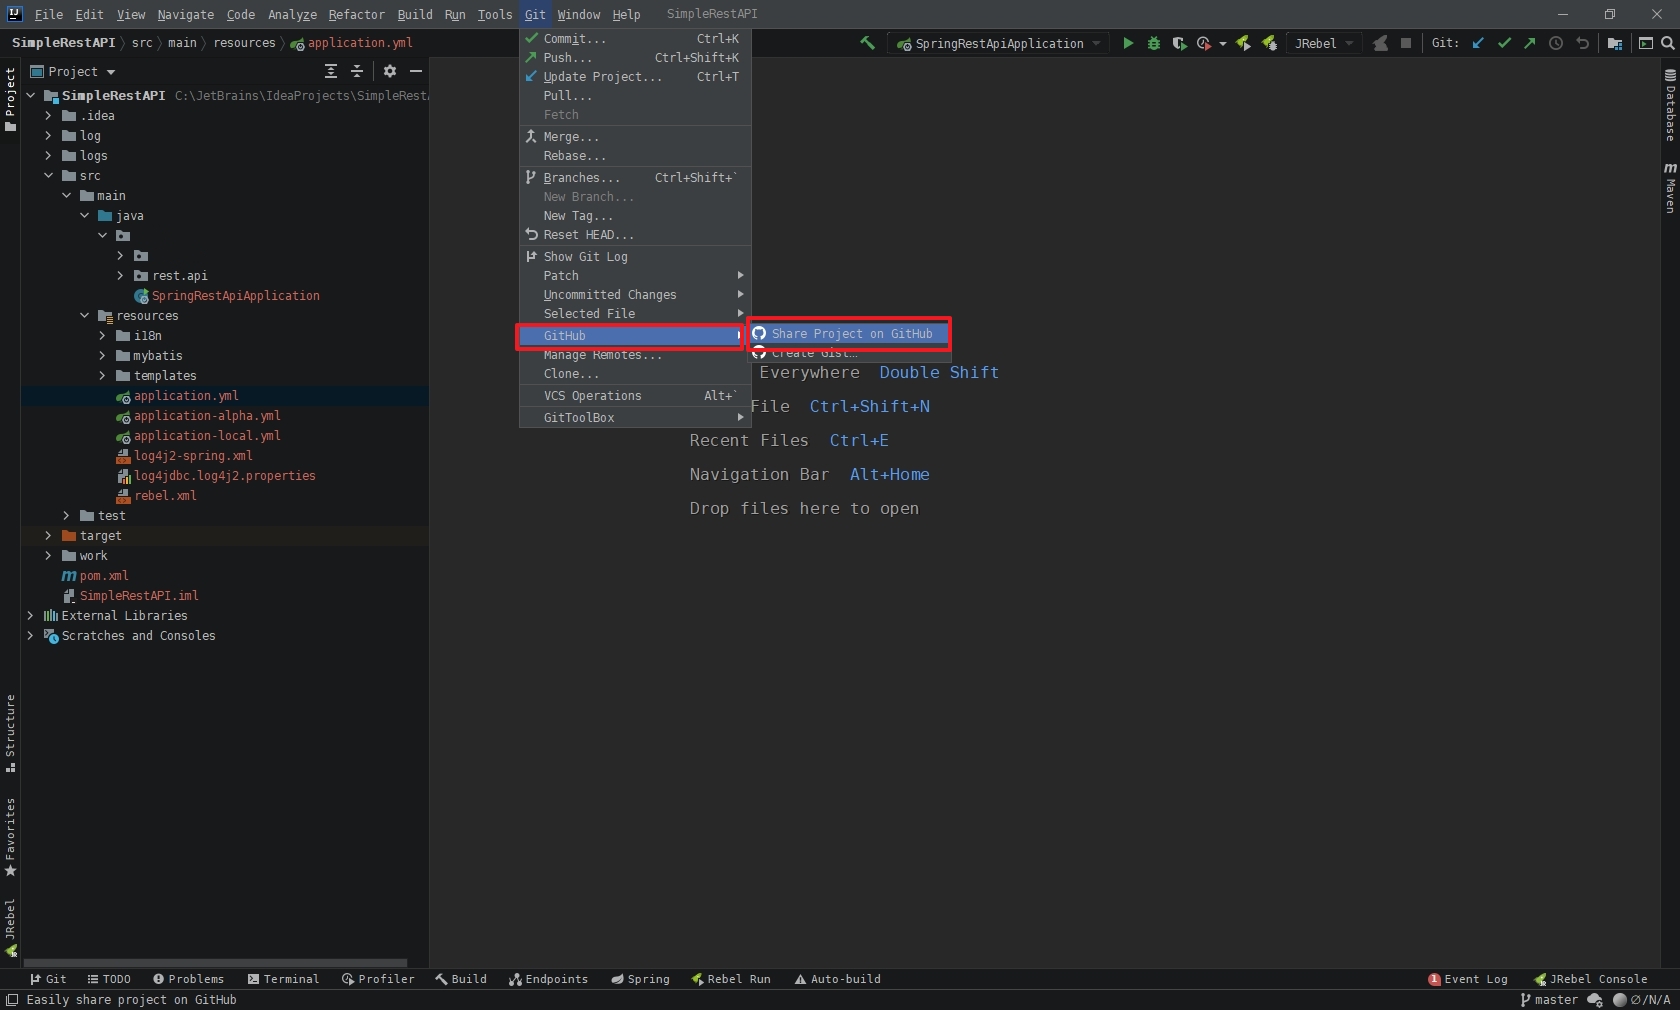Expand the .idea folder
The image size is (1680, 1010).
pyautogui.click(x=48, y=115)
